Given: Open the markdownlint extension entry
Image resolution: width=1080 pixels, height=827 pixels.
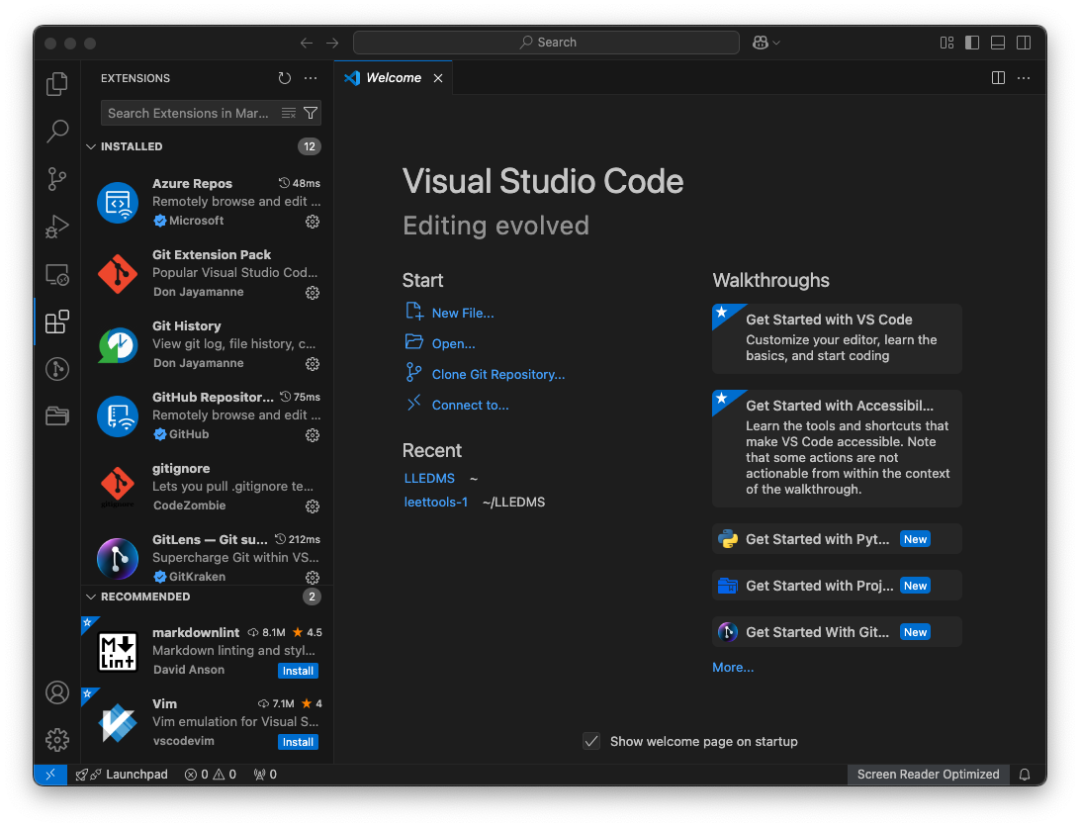Looking at the screenshot, I should (207, 651).
